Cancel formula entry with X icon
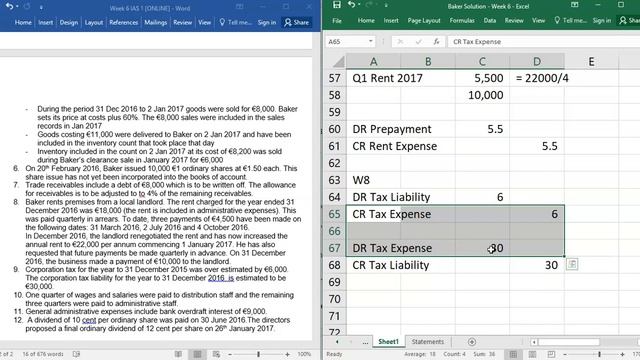The height and width of the screenshot is (360, 640). (400, 42)
